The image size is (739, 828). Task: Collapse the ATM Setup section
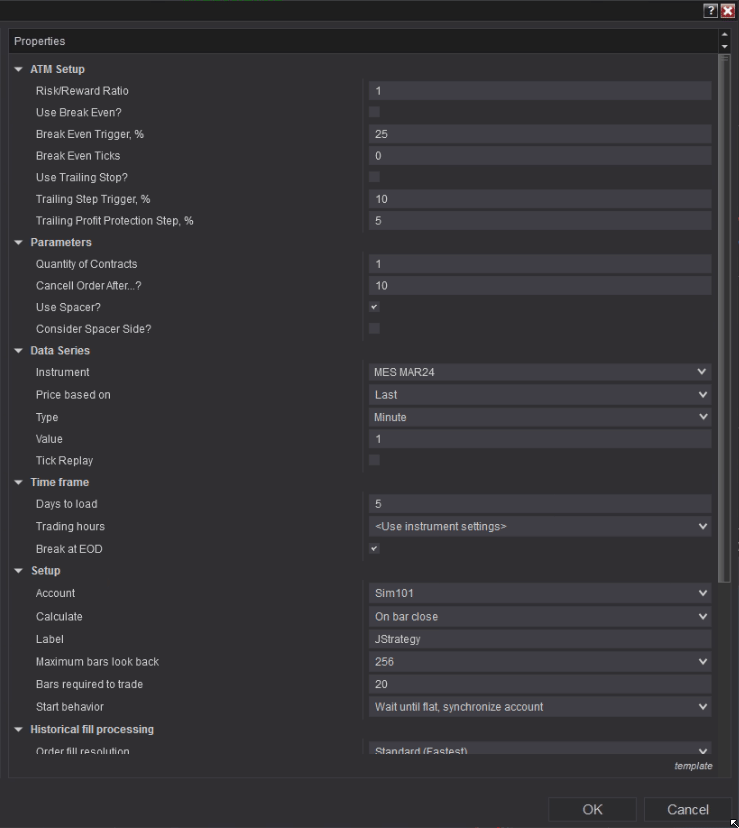coord(17,69)
